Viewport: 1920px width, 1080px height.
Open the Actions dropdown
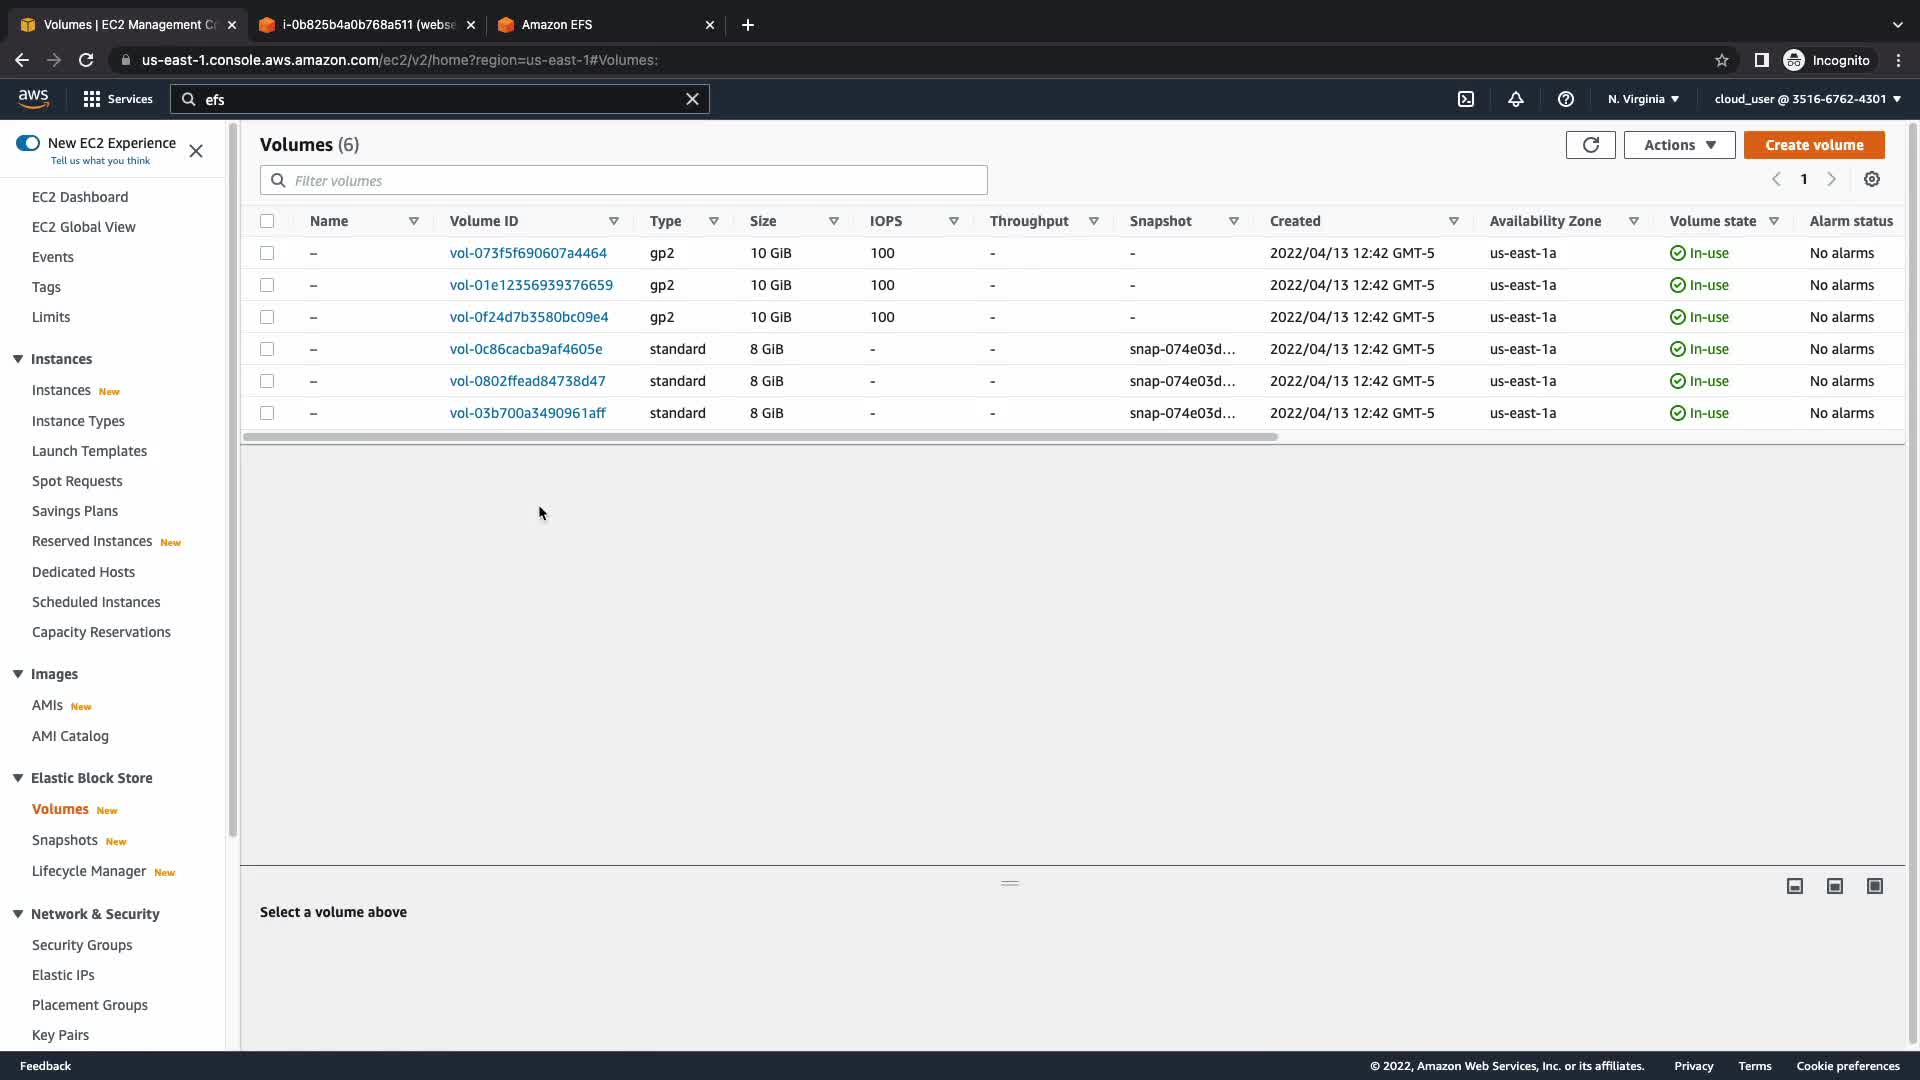(1679, 145)
